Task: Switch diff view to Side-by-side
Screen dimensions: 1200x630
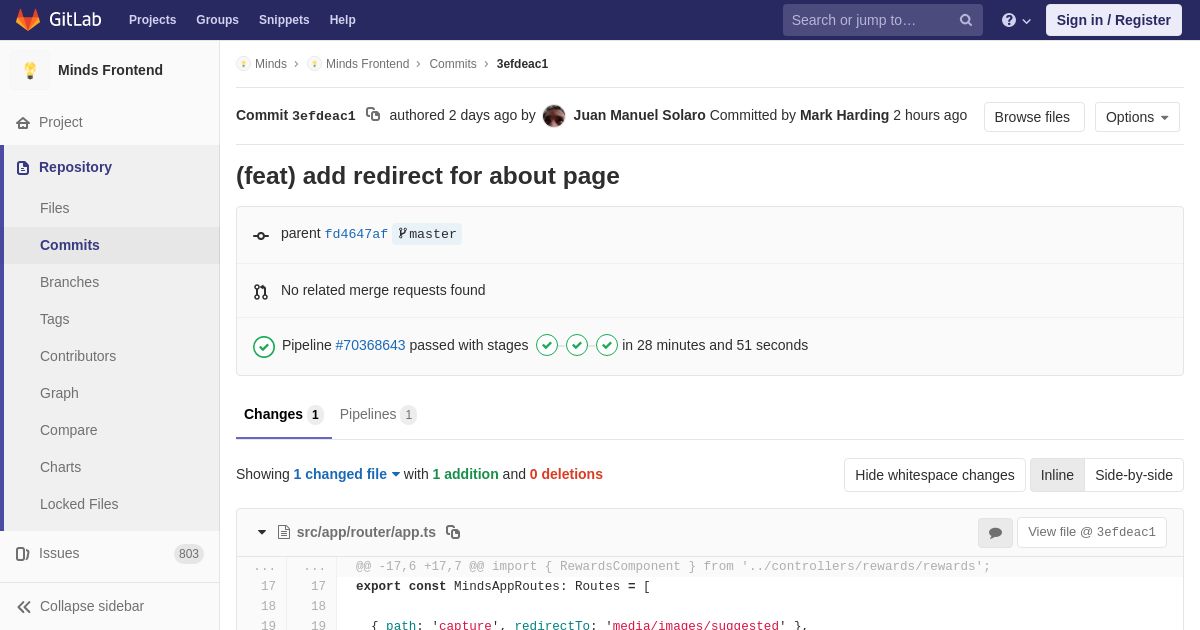Action: click(x=1134, y=475)
